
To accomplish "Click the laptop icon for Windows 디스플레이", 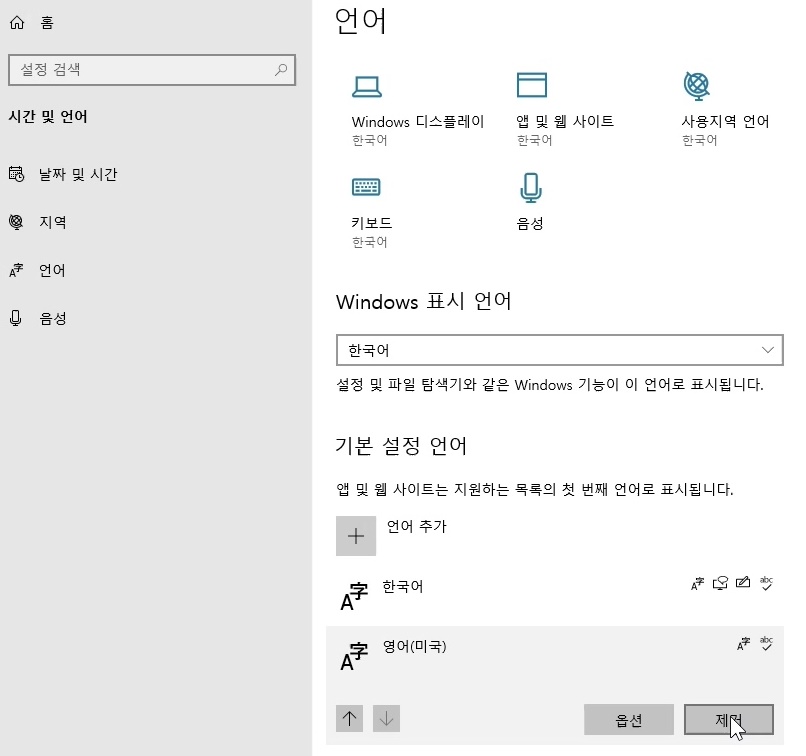I will tap(367, 86).
